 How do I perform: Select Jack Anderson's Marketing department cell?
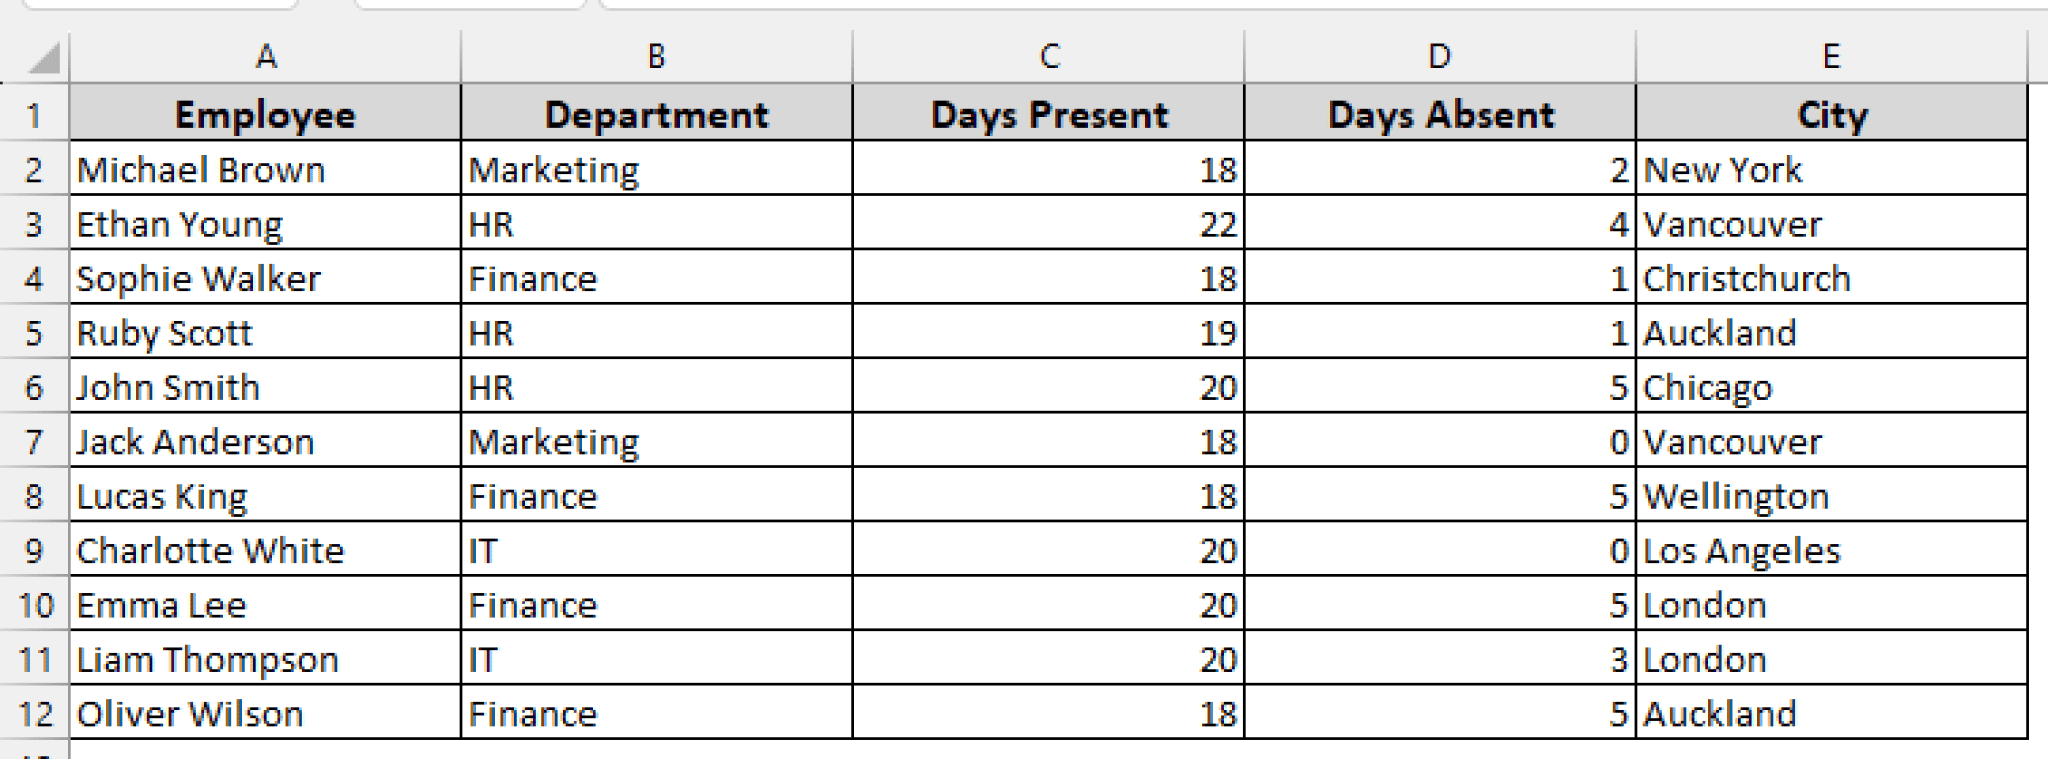pos(656,442)
